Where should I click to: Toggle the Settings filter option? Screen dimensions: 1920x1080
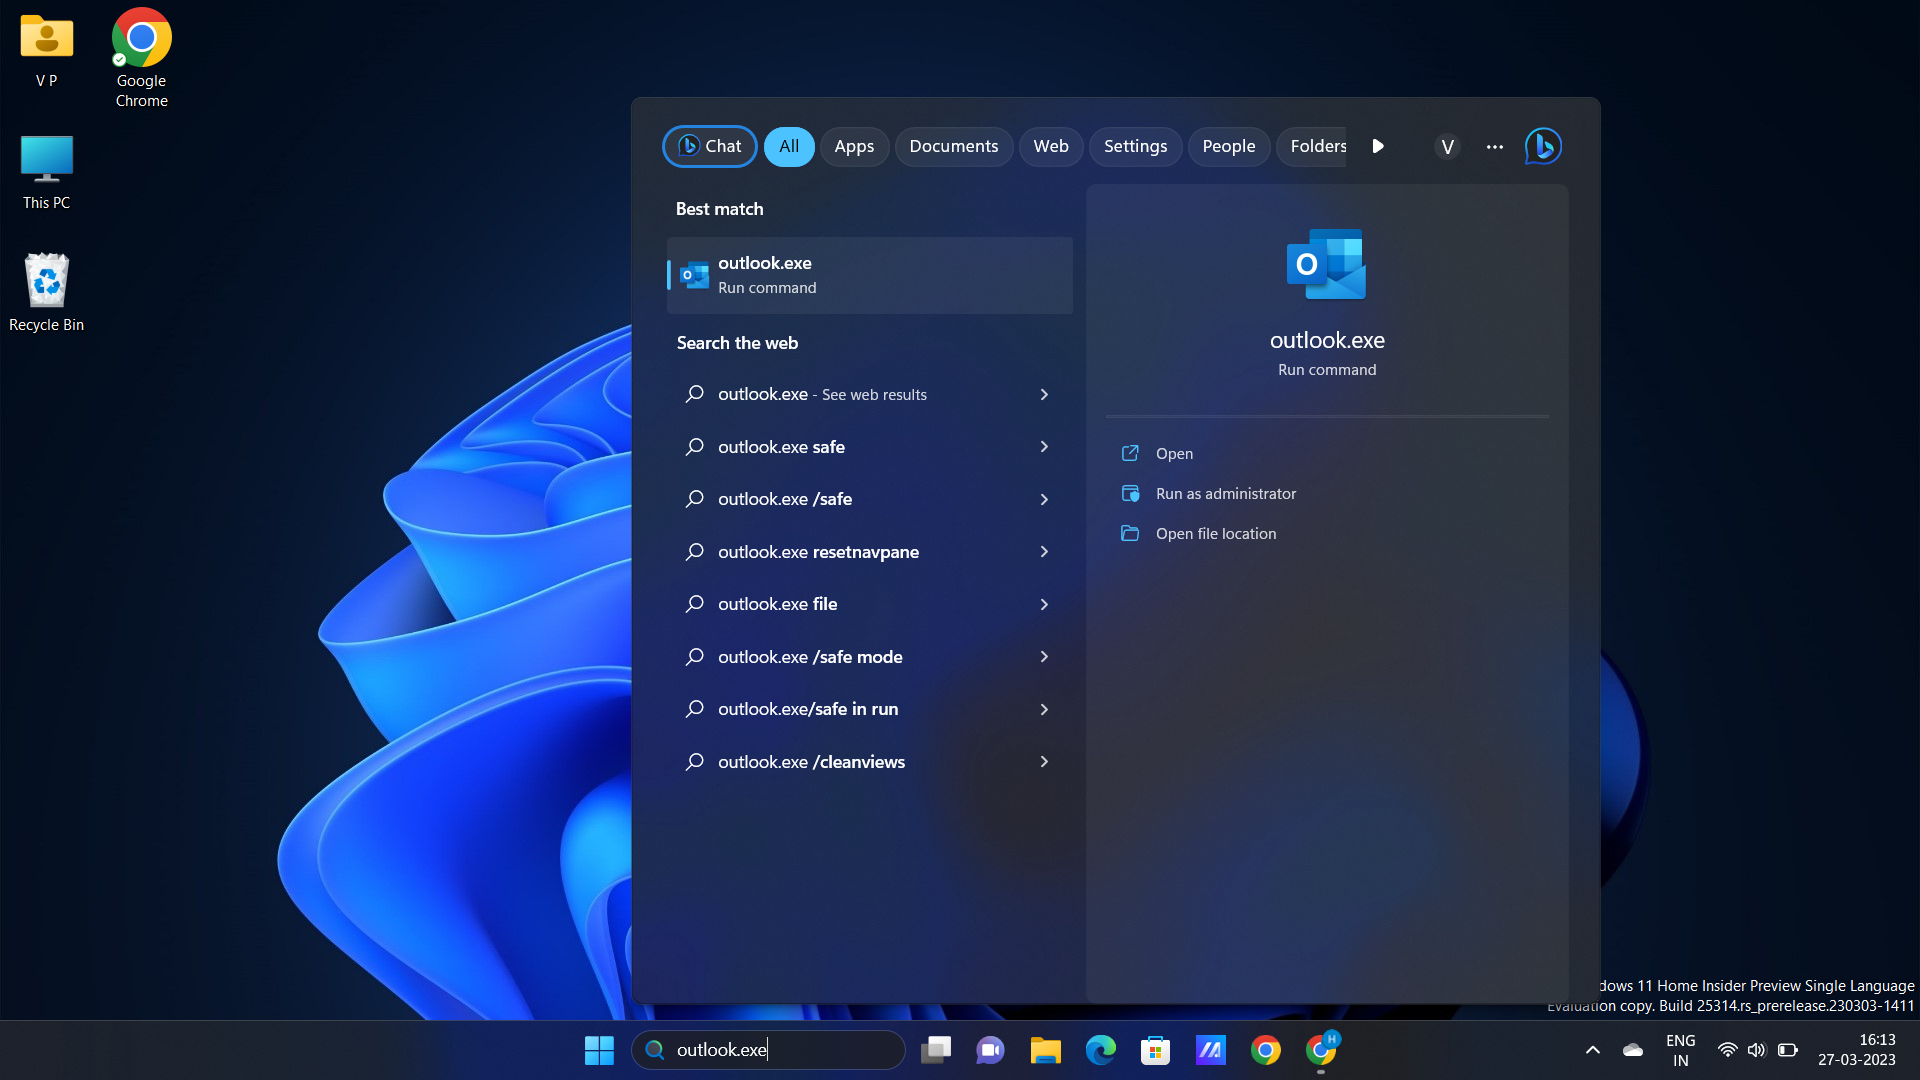1135,146
